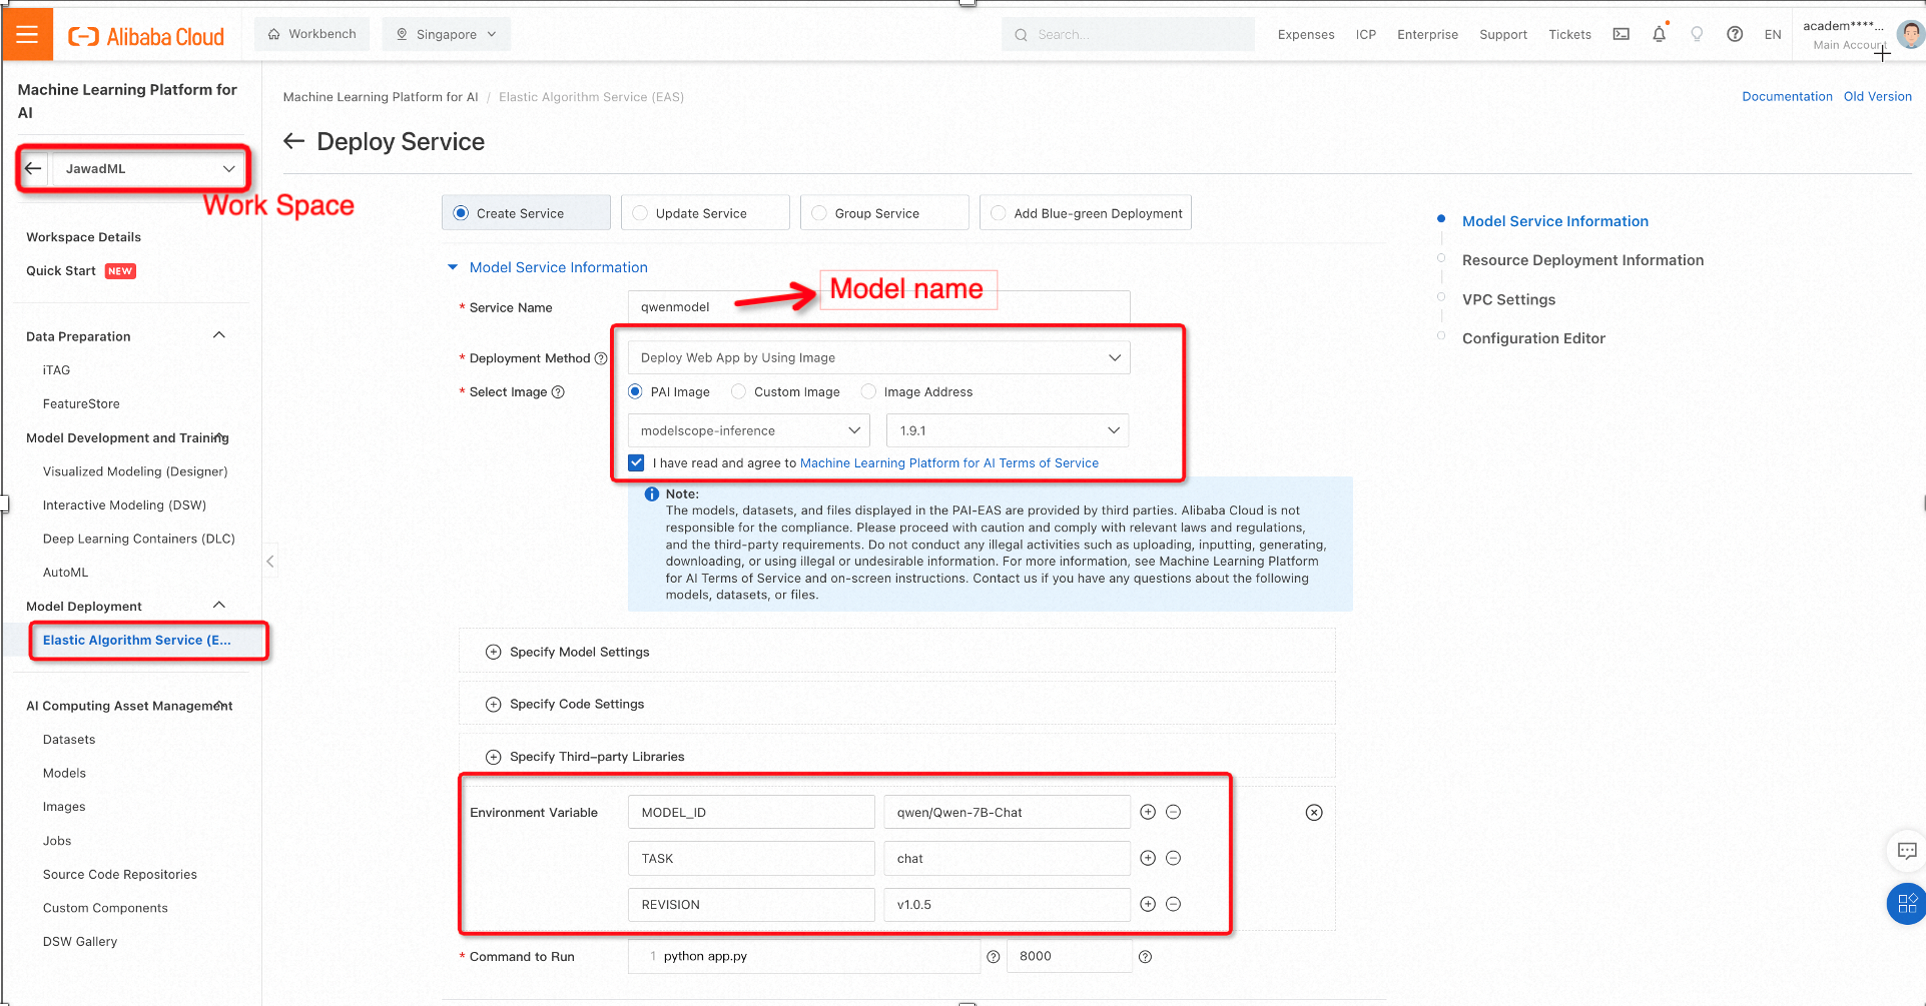Jump to Resource Deployment Information anchor
The image size is (1926, 1006).
pyautogui.click(x=1583, y=260)
